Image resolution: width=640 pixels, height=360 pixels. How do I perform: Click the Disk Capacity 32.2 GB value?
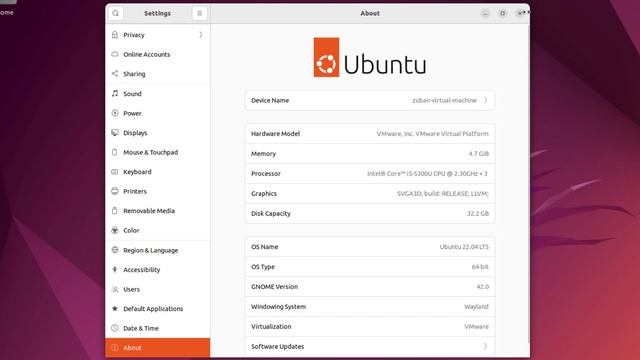(x=478, y=213)
